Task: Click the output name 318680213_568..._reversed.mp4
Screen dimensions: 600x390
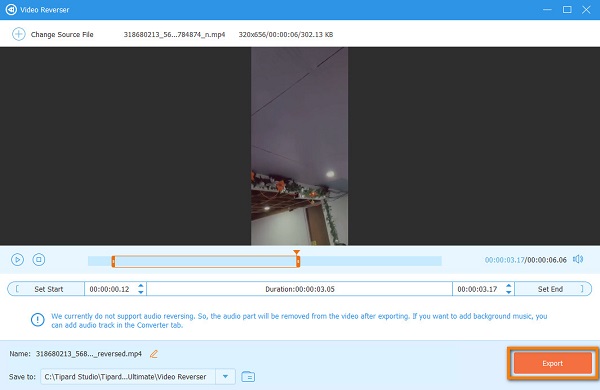Action: click(89, 354)
